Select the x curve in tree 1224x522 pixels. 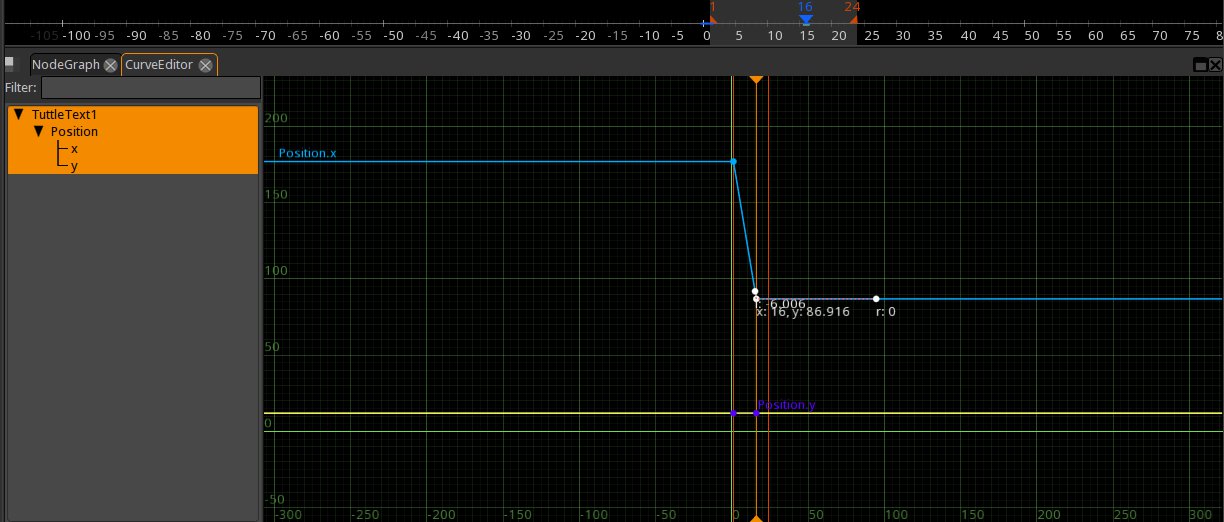[x=74, y=149]
